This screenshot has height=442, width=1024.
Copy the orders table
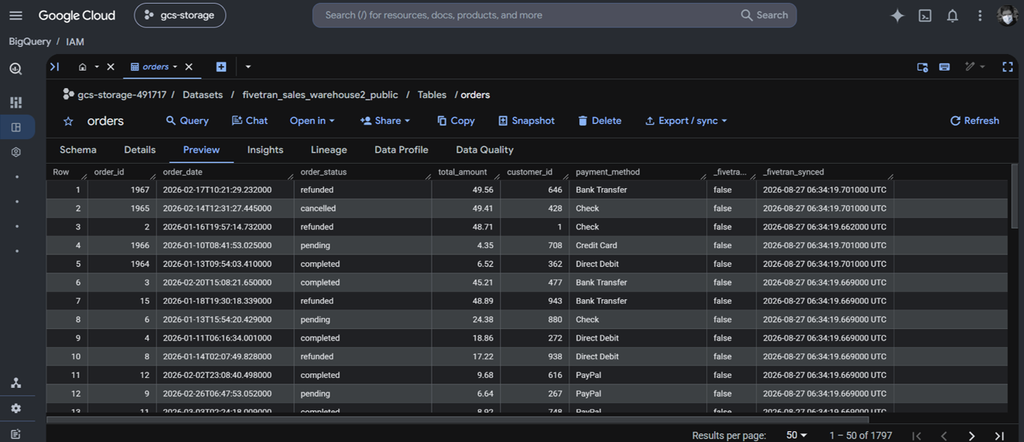point(456,121)
